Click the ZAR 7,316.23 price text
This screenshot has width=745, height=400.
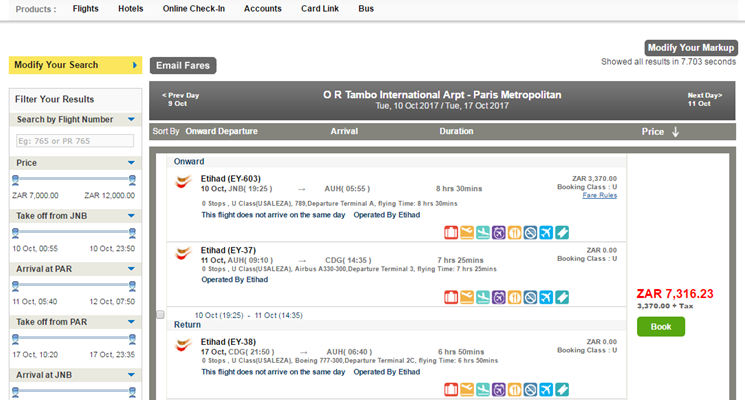click(x=675, y=294)
